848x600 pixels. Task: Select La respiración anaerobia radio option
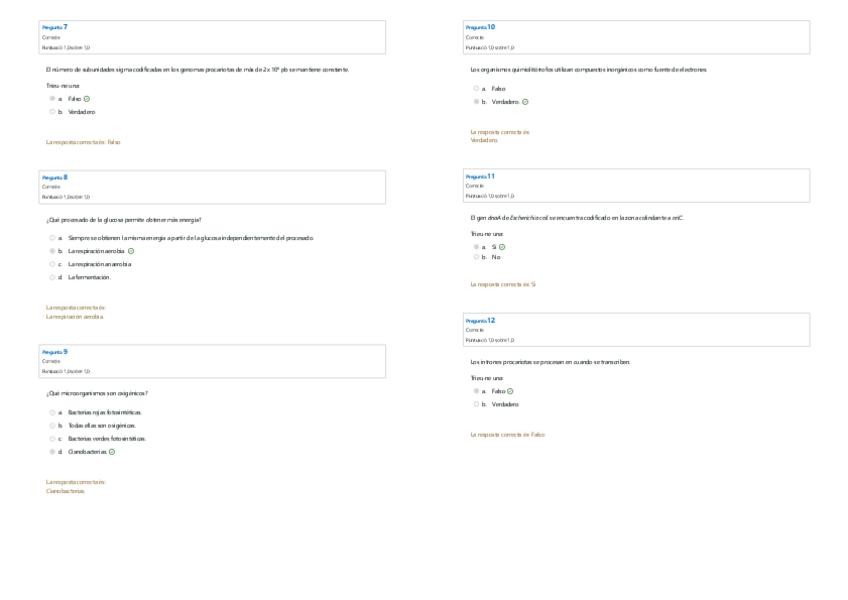point(52,264)
